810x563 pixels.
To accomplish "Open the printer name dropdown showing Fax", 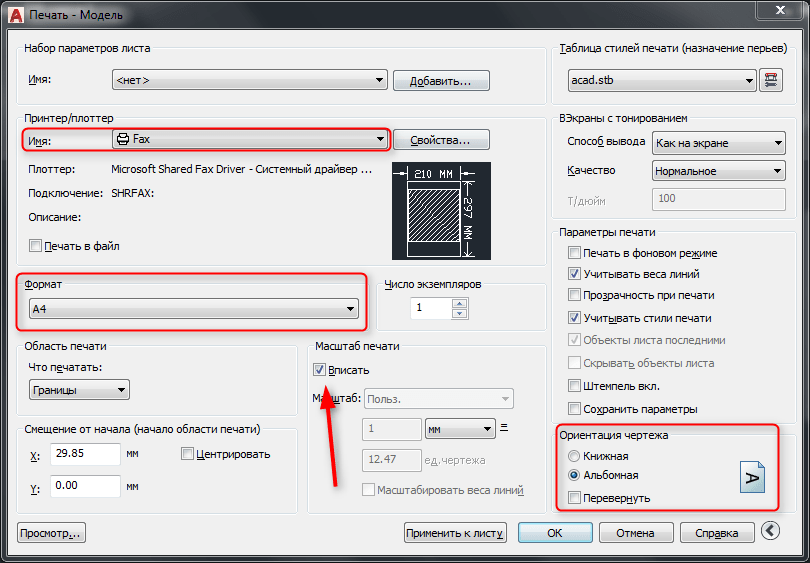I will pyautogui.click(x=248, y=139).
